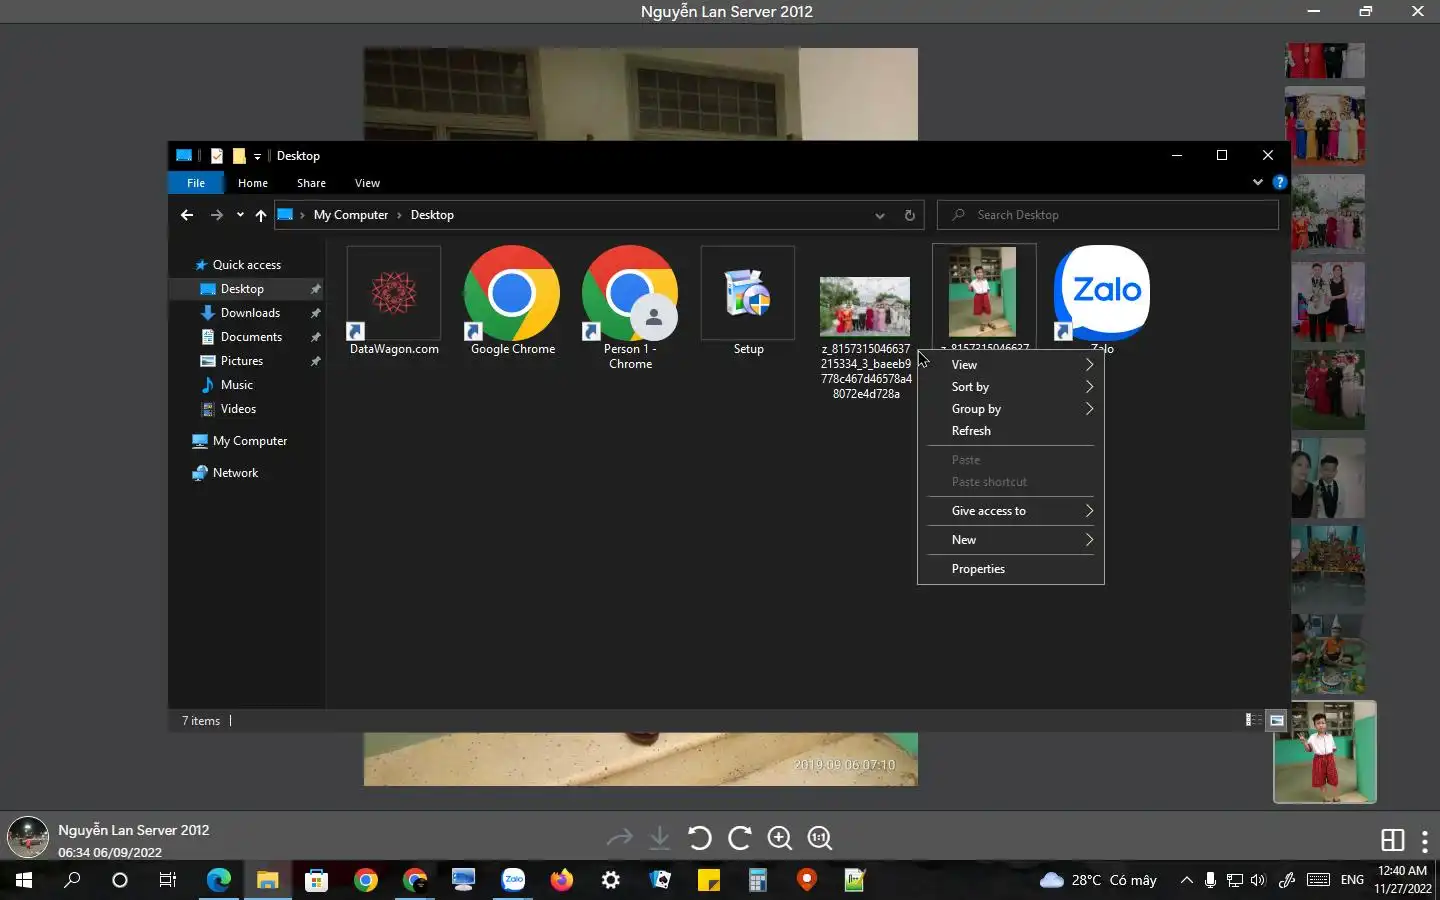The image size is (1440, 900).
Task: Open Documents in the Quick access sidebar
Action: coord(251,337)
